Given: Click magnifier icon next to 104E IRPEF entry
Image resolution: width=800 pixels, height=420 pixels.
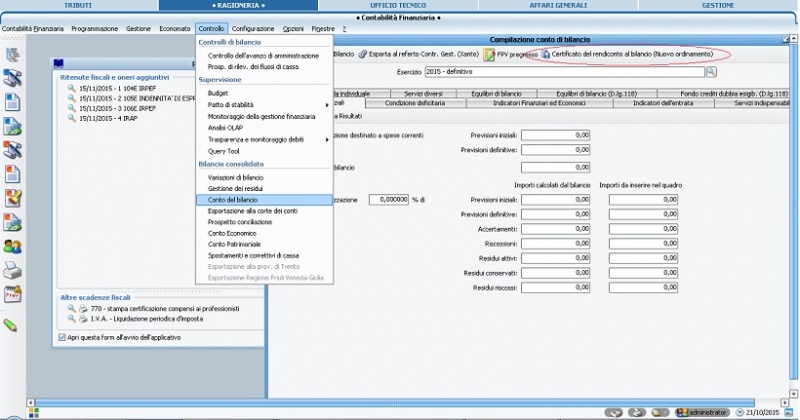Looking at the screenshot, I should coord(72,88).
